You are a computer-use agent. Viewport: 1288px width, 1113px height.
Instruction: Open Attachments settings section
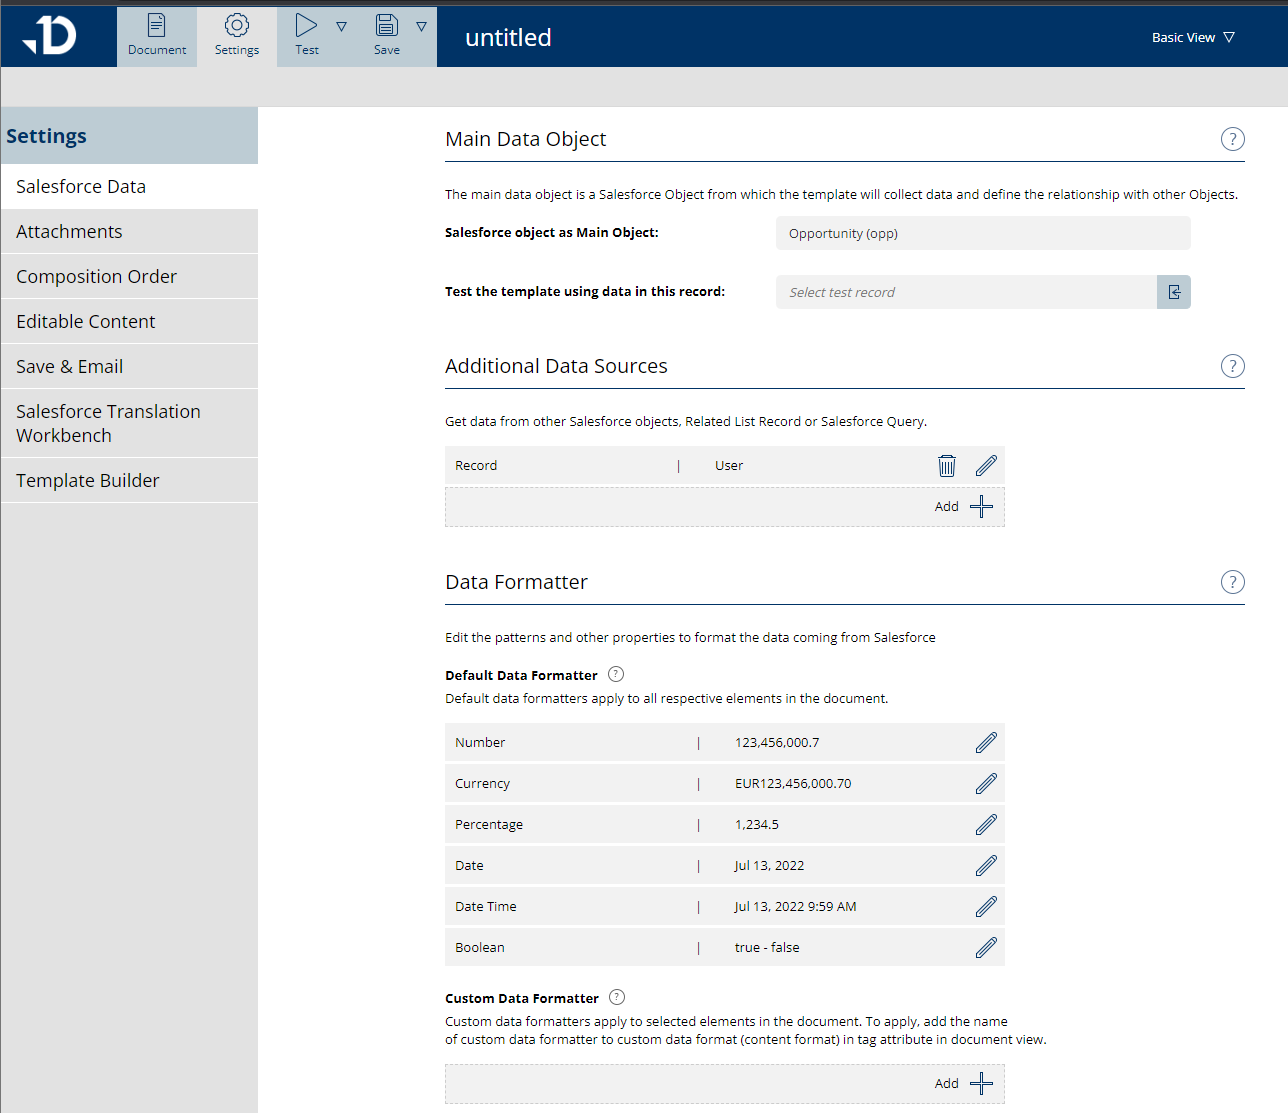(69, 231)
